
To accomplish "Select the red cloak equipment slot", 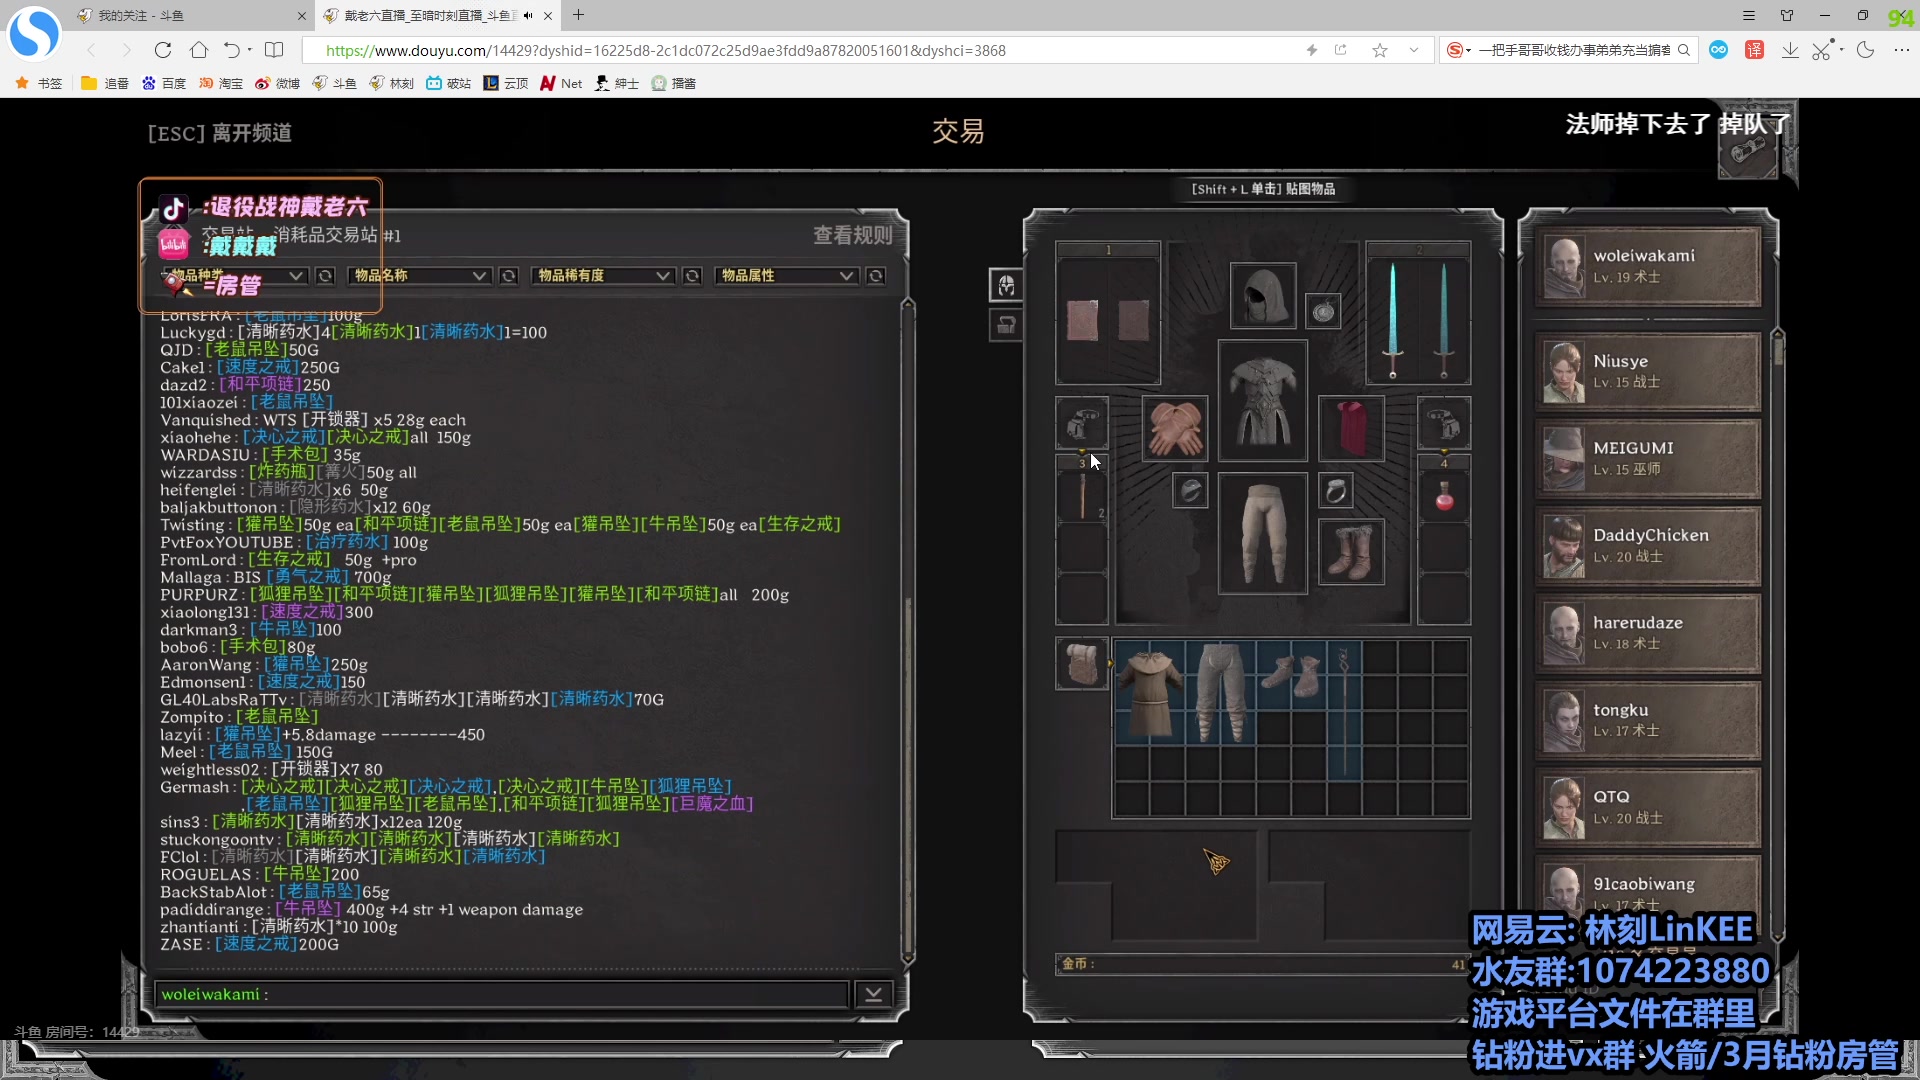I will (x=1351, y=427).
